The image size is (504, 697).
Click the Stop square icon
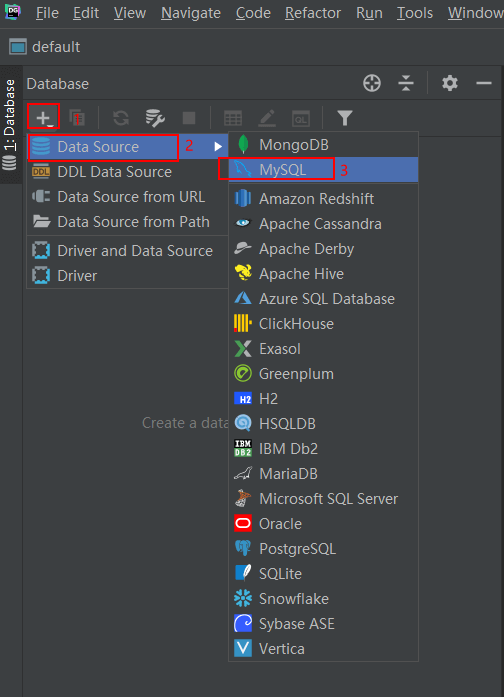point(189,118)
